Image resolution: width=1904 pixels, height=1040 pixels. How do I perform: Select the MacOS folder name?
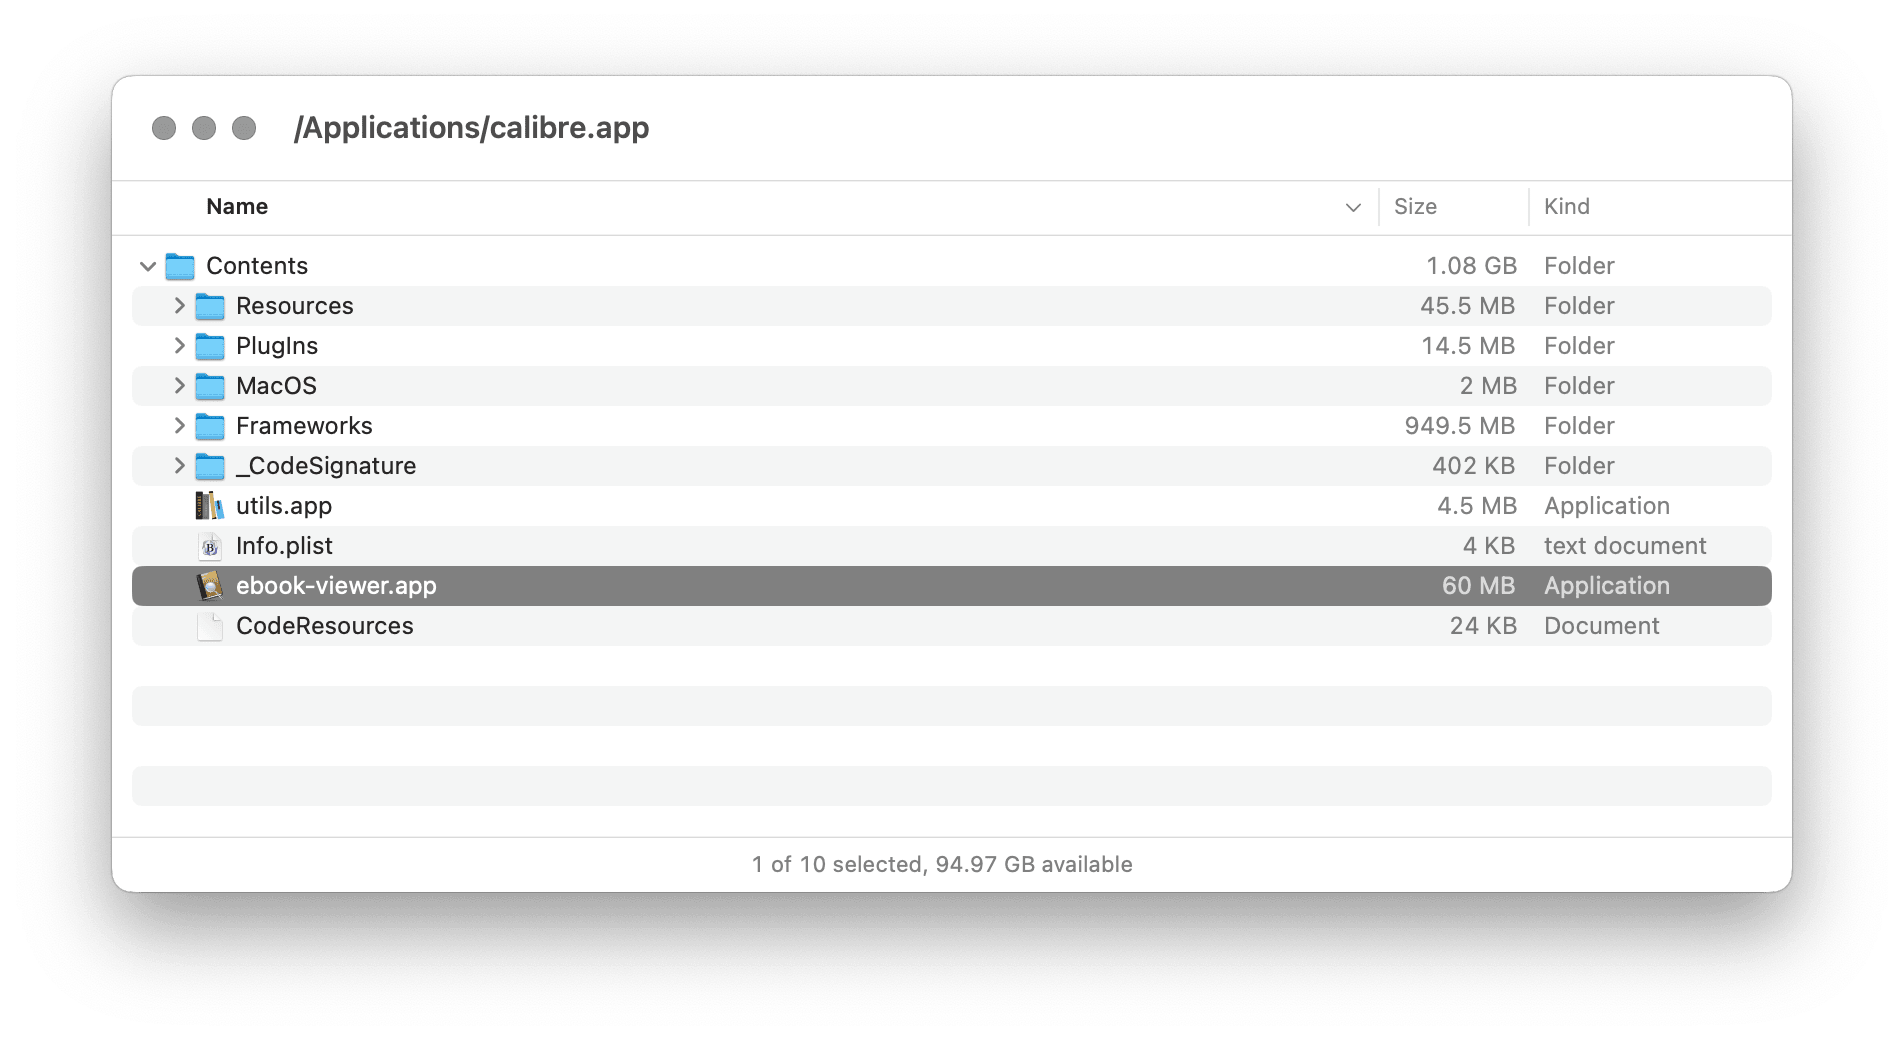point(276,386)
